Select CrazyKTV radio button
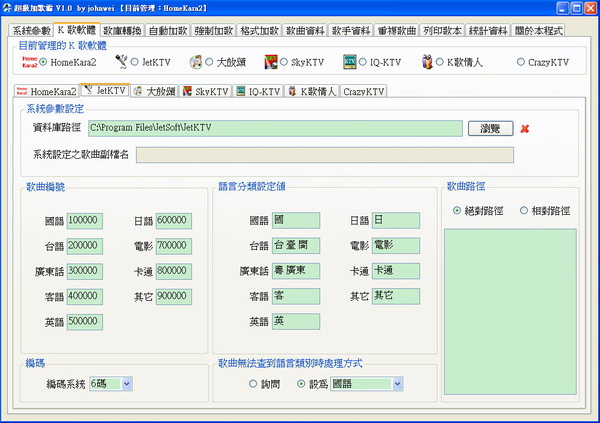 (520, 62)
